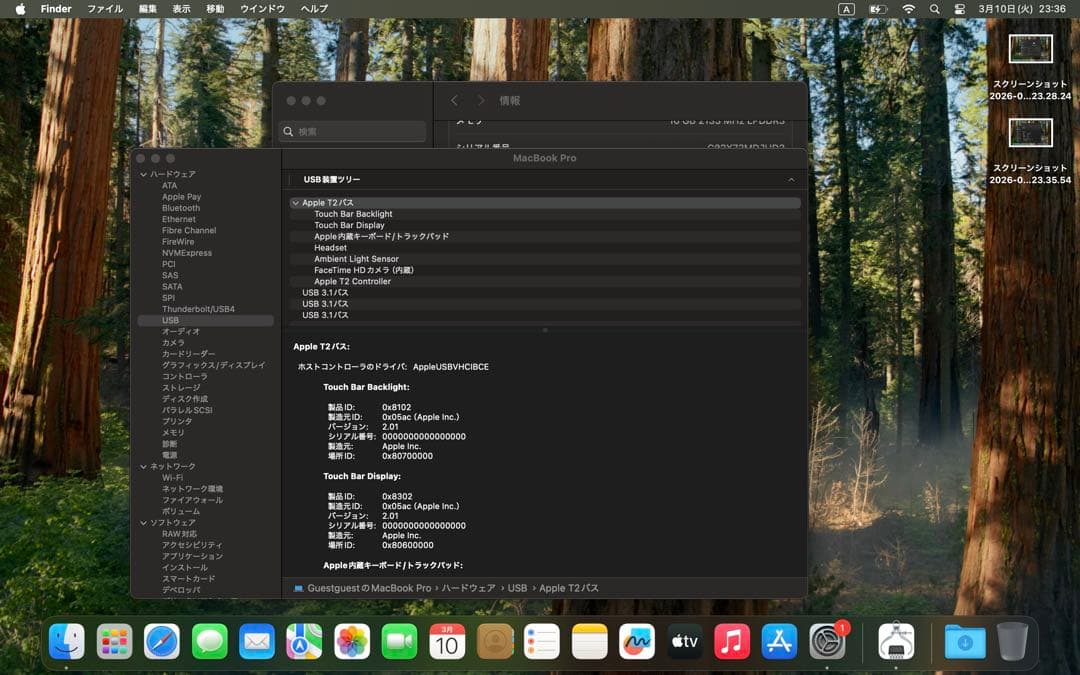Open Launchpad in the Dock
This screenshot has height=675, width=1080.
(x=114, y=641)
